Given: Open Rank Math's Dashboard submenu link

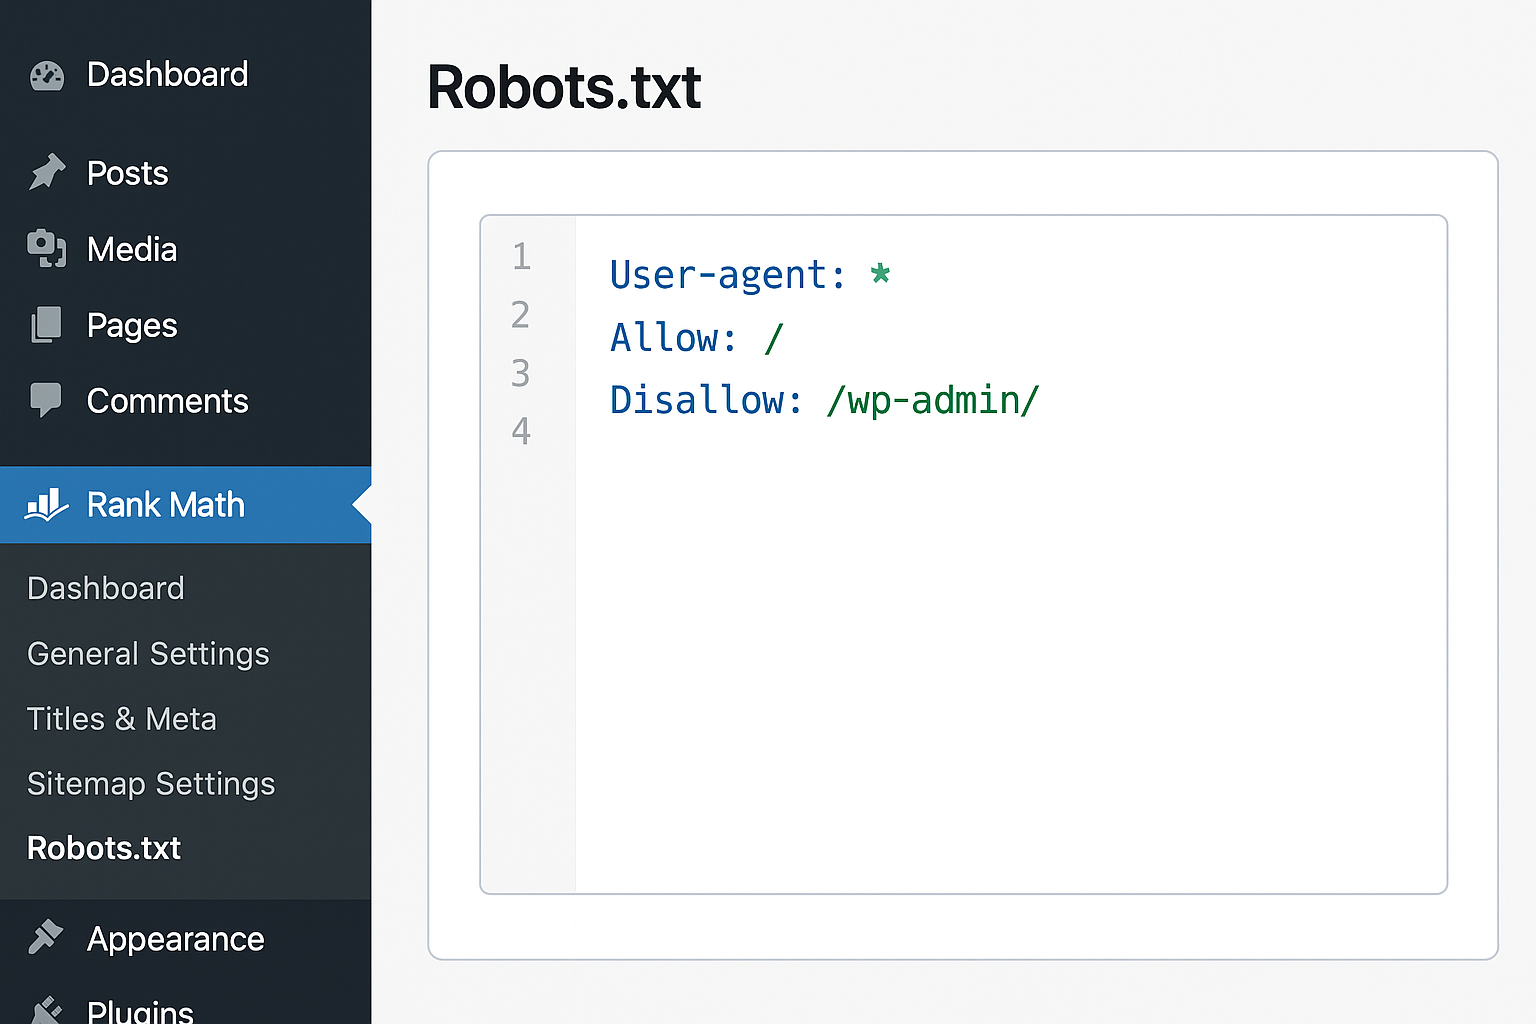Looking at the screenshot, I should click(105, 588).
